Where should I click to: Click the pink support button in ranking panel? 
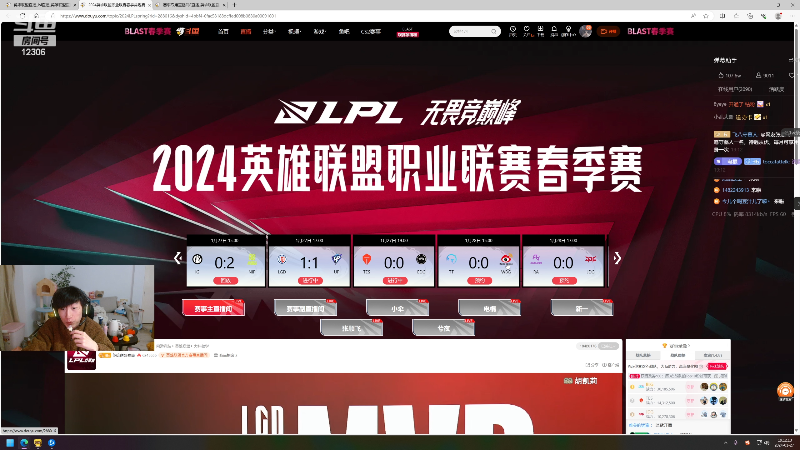(717, 366)
